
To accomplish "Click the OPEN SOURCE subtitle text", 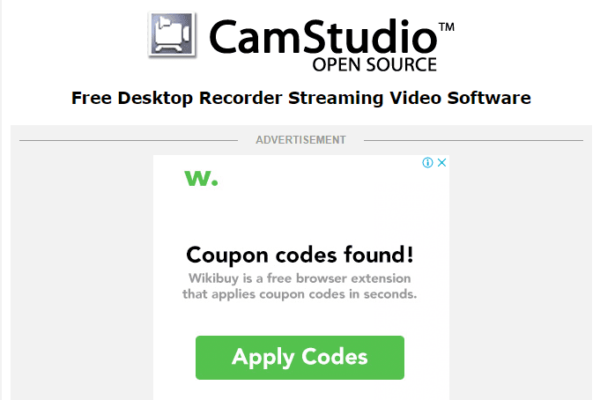I will 375,65.
